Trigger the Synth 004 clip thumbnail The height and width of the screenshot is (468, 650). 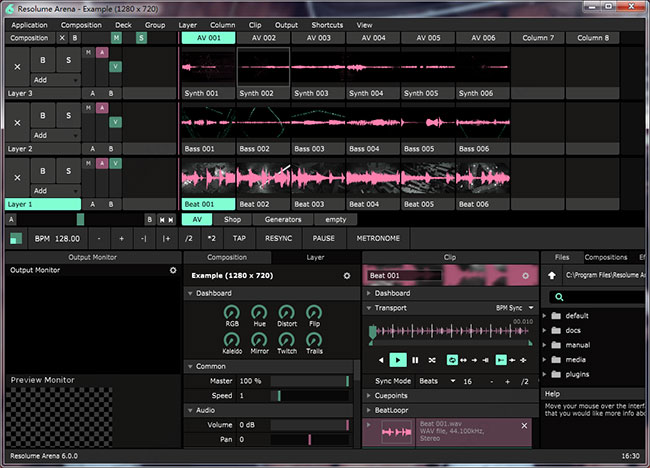373,67
